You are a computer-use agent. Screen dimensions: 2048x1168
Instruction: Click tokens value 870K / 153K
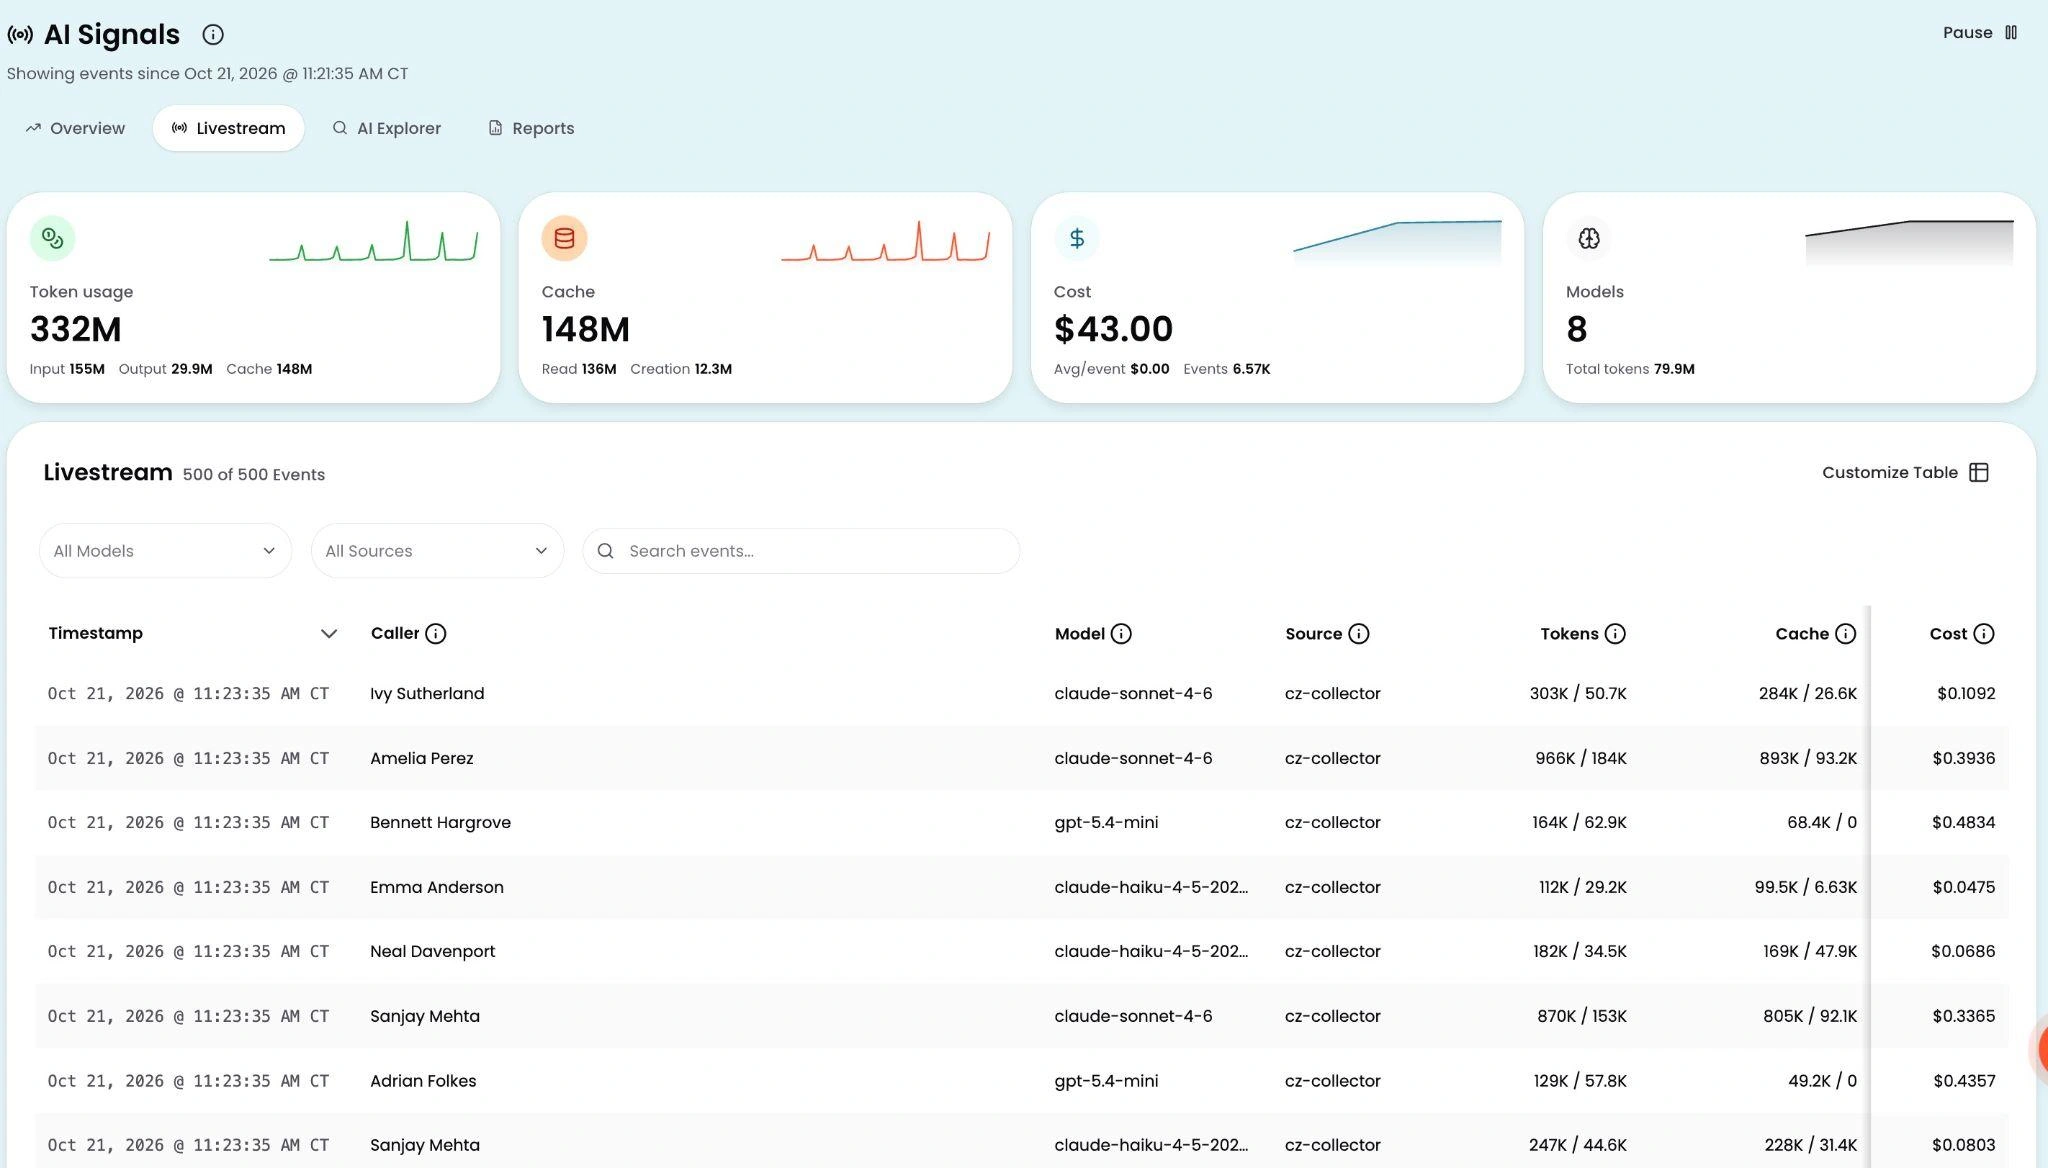click(x=1581, y=1016)
